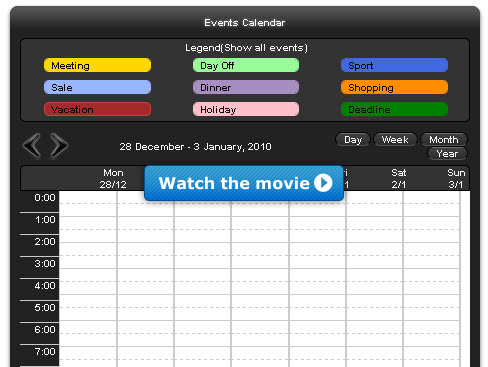
Task: Switch to the Year view
Action: coord(447,154)
